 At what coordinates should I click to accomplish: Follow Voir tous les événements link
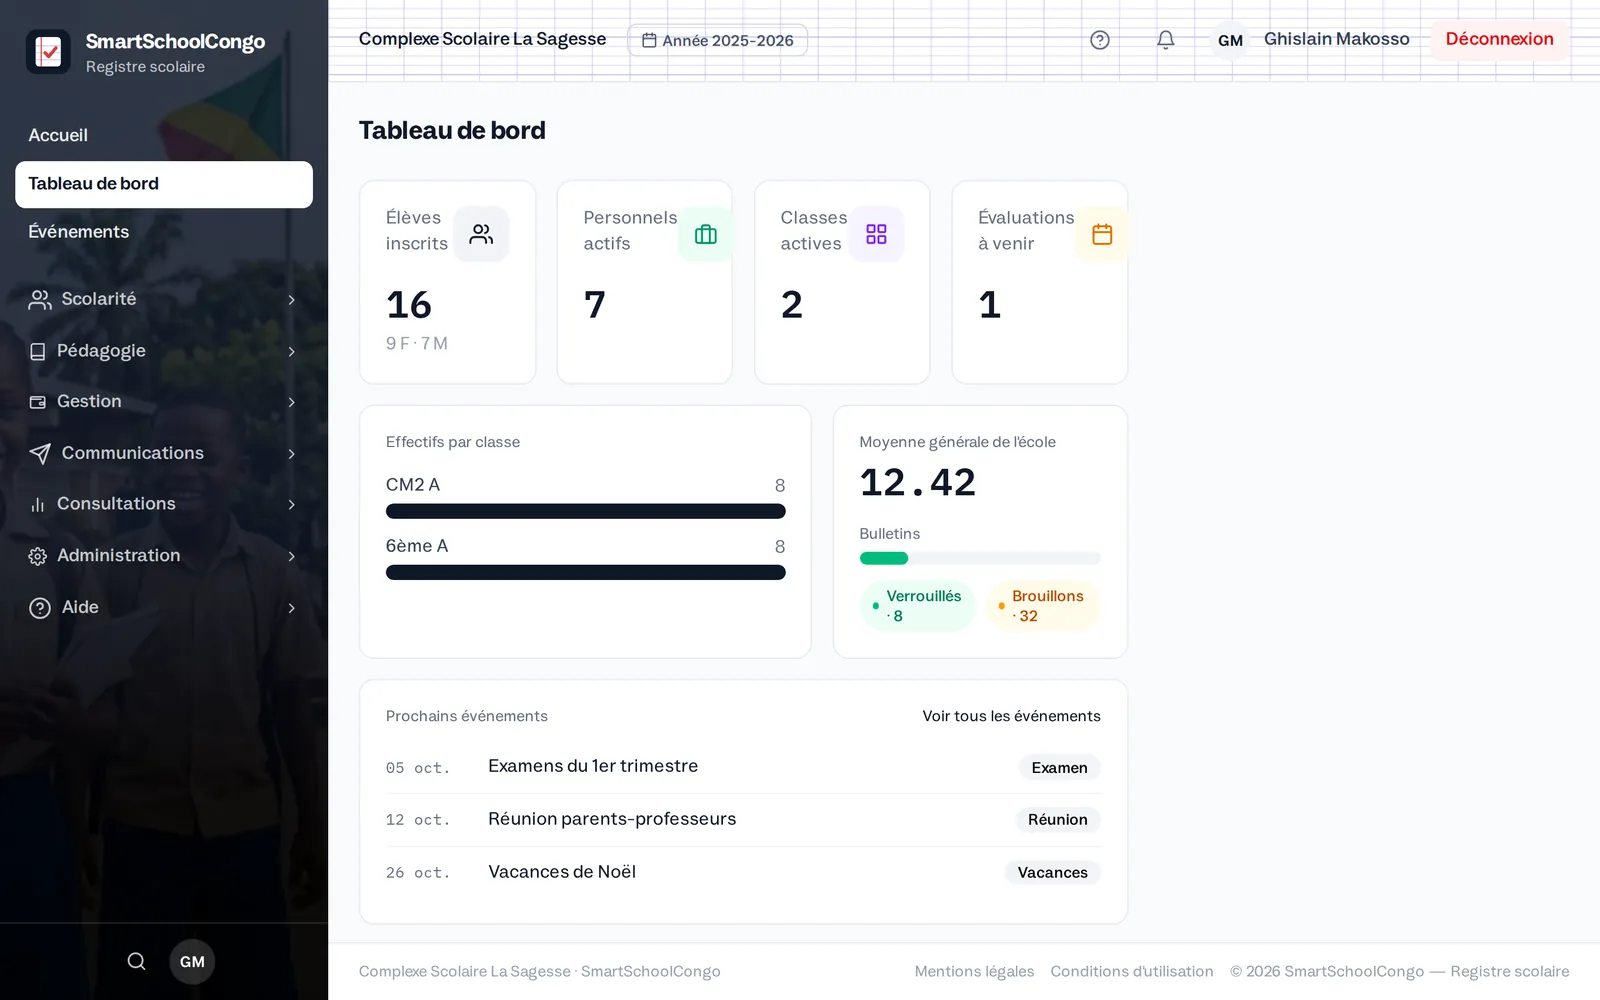click(x=1011, y=716)
